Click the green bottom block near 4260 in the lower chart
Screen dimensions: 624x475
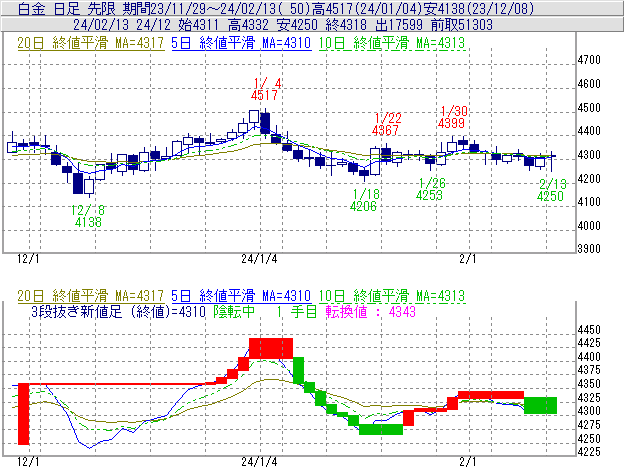(381, 430)
